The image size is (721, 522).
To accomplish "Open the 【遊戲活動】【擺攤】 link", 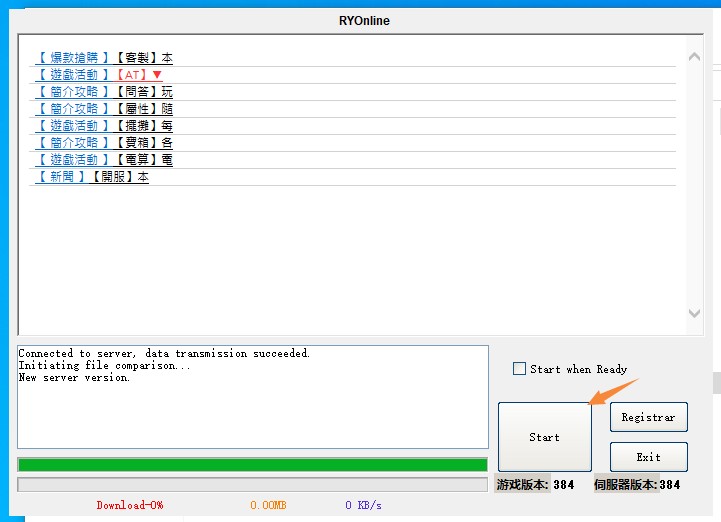I will 104,126.
